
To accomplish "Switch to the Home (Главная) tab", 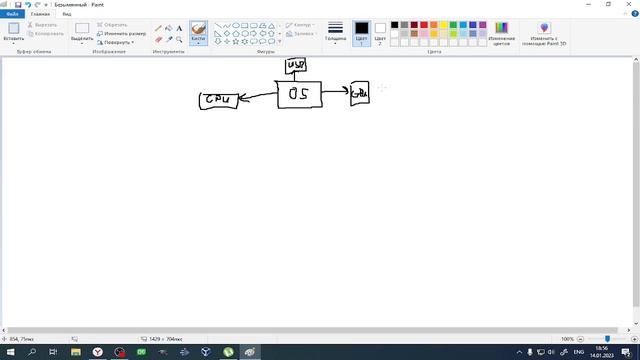I will 40,14.
